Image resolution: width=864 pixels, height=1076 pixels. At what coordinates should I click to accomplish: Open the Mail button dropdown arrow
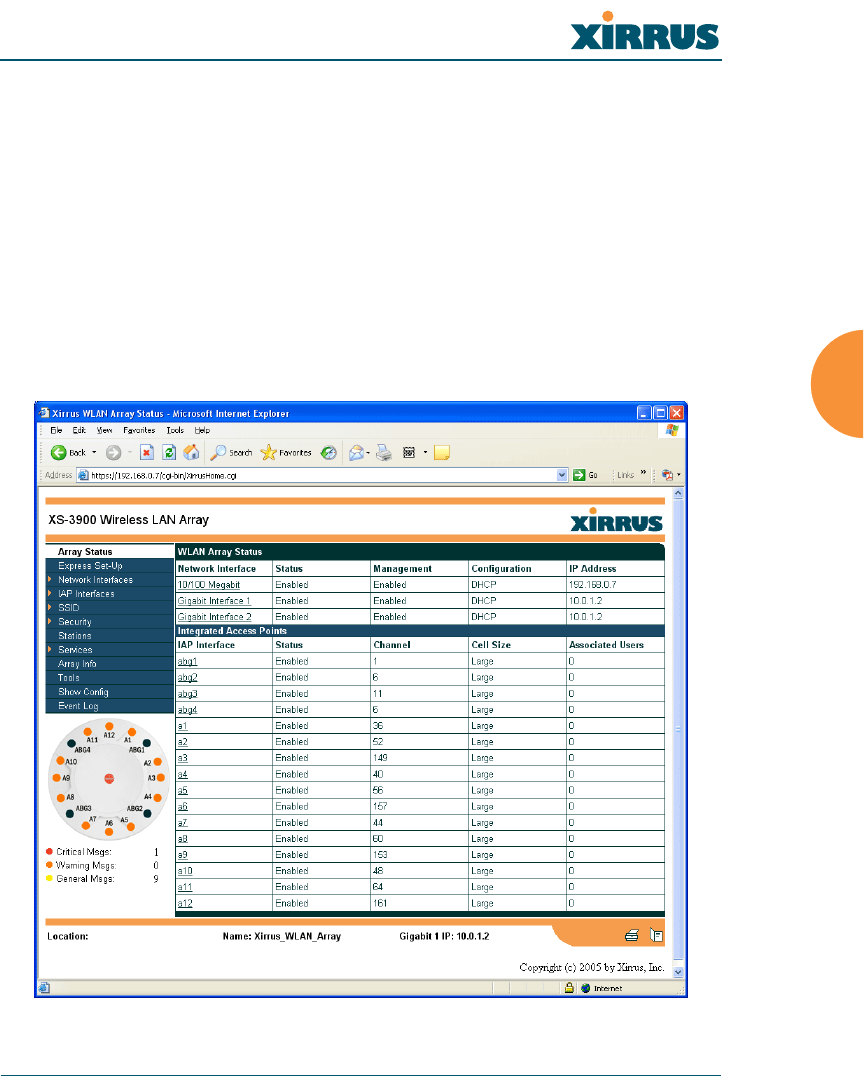(369, 452)
